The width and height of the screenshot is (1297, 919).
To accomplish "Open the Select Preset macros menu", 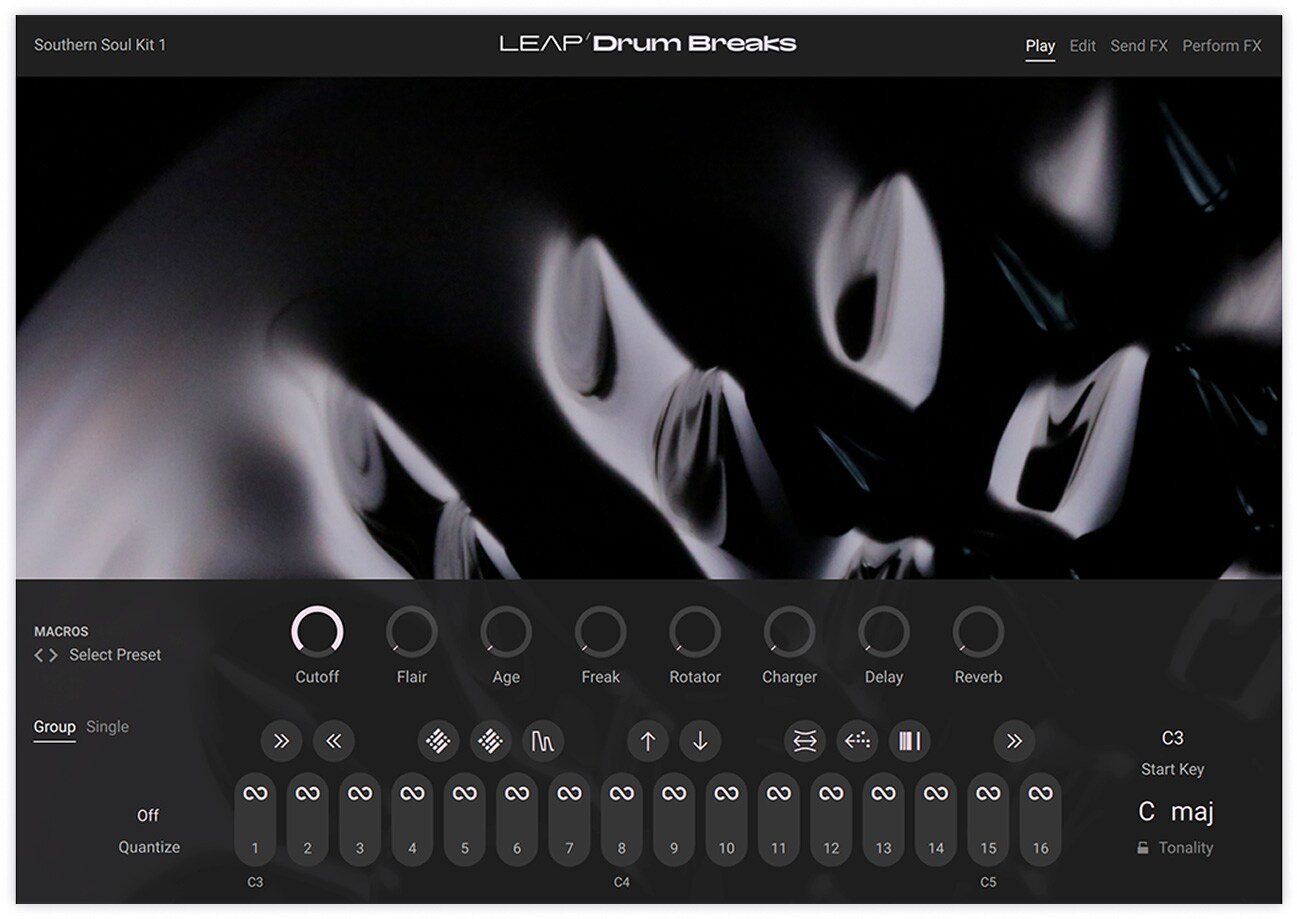I will (114, 655).
